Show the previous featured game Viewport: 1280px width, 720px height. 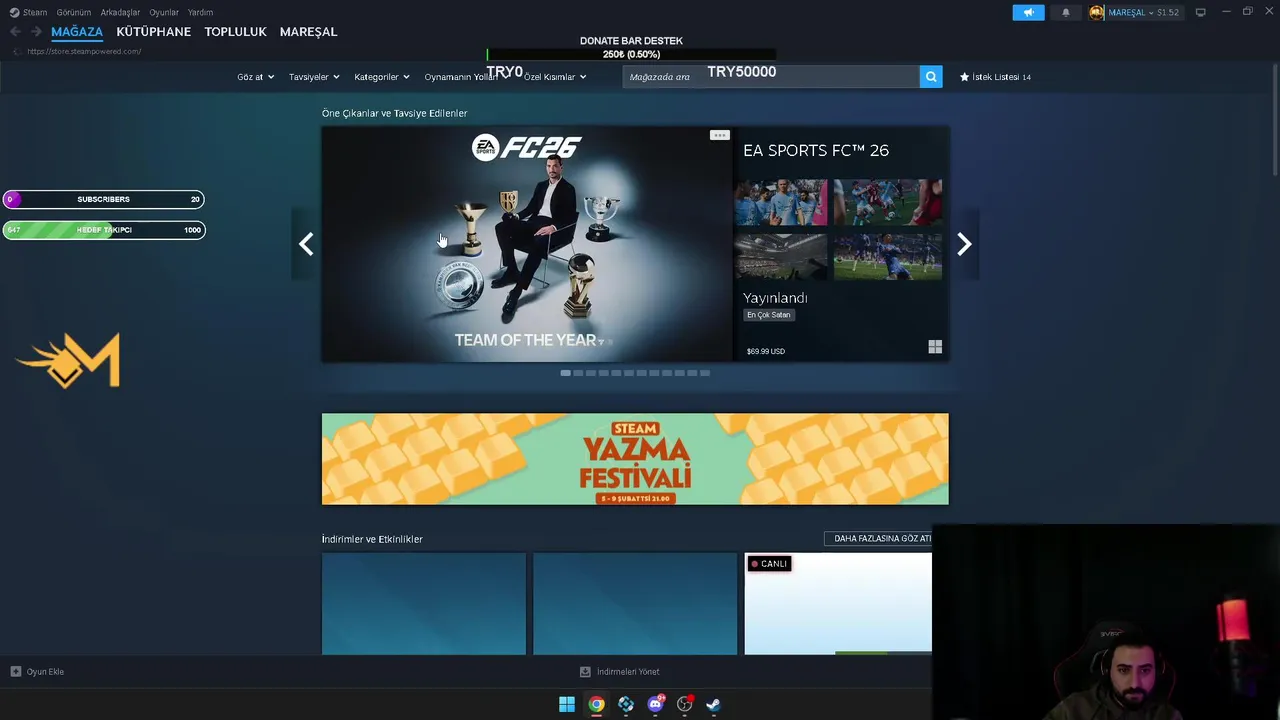[306, 244]
